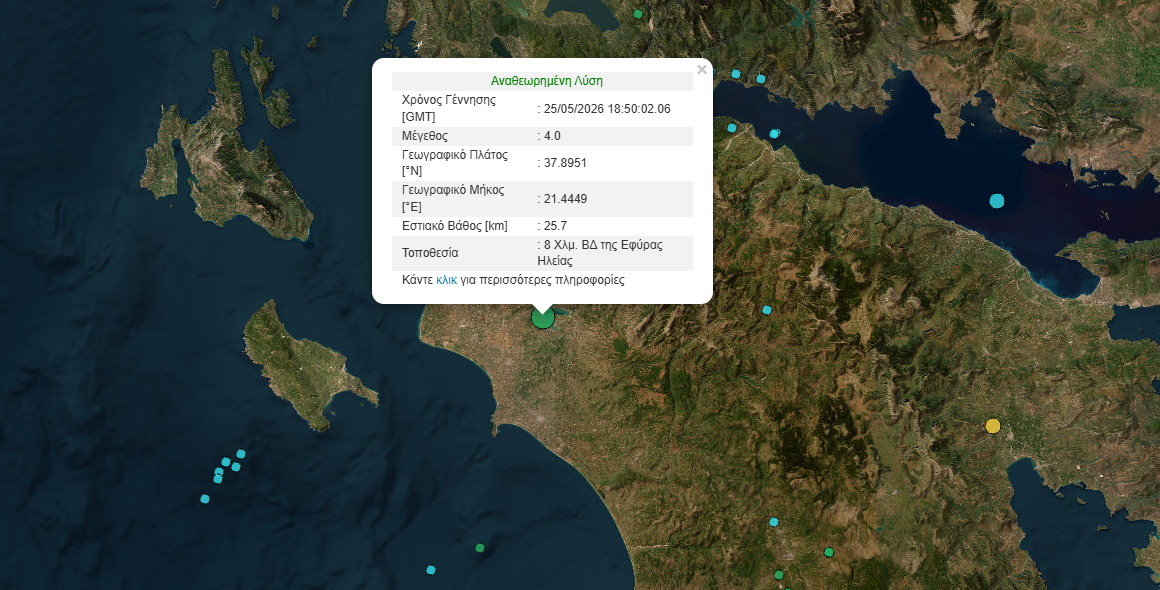
Task: Select the yellow earthquake marker
Action: (993, 426)
